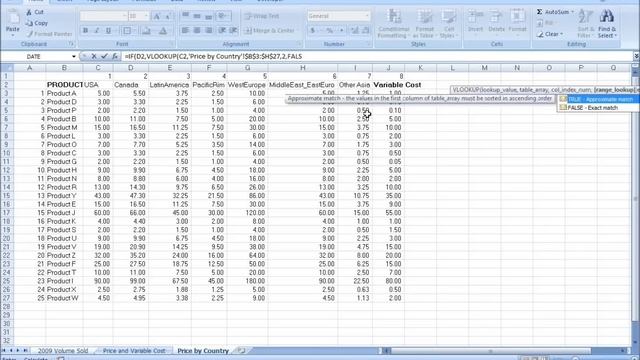Open the Find & Select menu

click(x=607, y=24)
